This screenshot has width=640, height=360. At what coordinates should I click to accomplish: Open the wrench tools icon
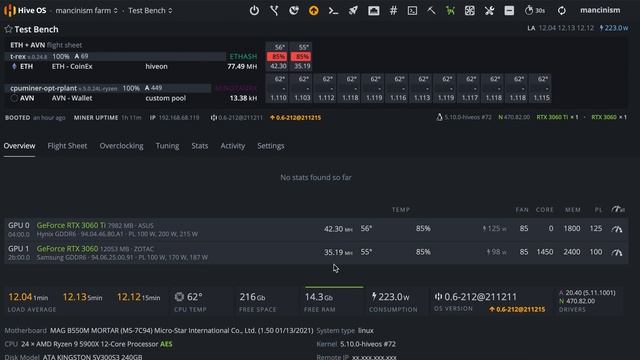(489, 11)
